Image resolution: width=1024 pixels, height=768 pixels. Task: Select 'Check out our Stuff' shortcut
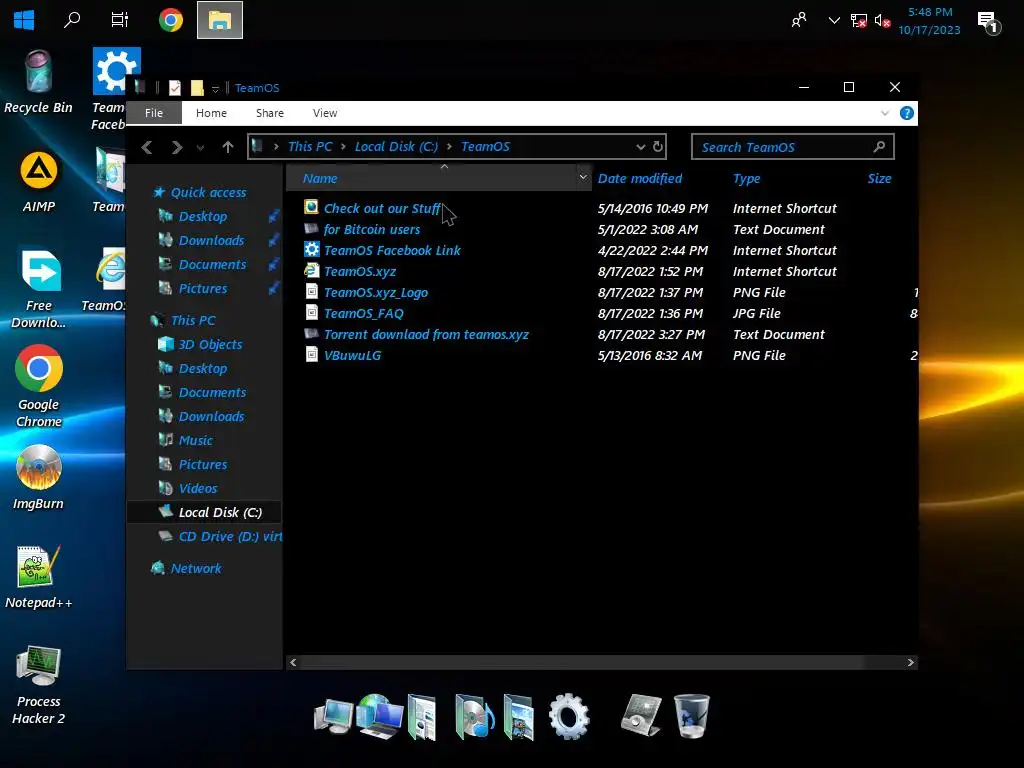pyautogui.click(x=382, y=208)
